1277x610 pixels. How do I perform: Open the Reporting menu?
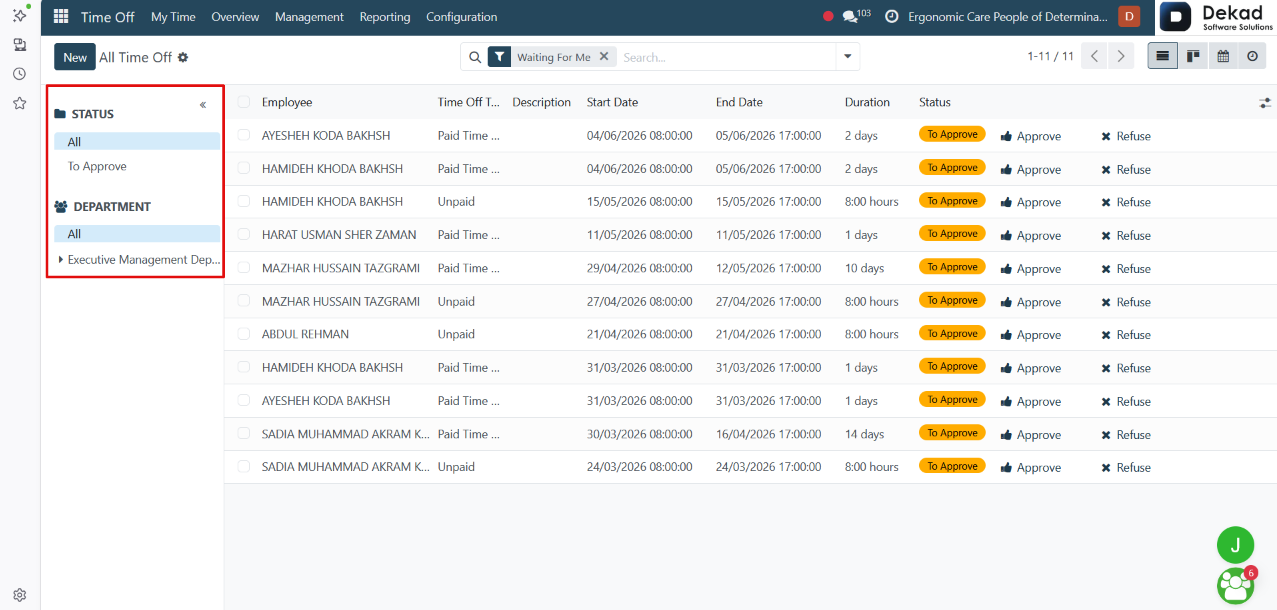(x=385, y=17)
